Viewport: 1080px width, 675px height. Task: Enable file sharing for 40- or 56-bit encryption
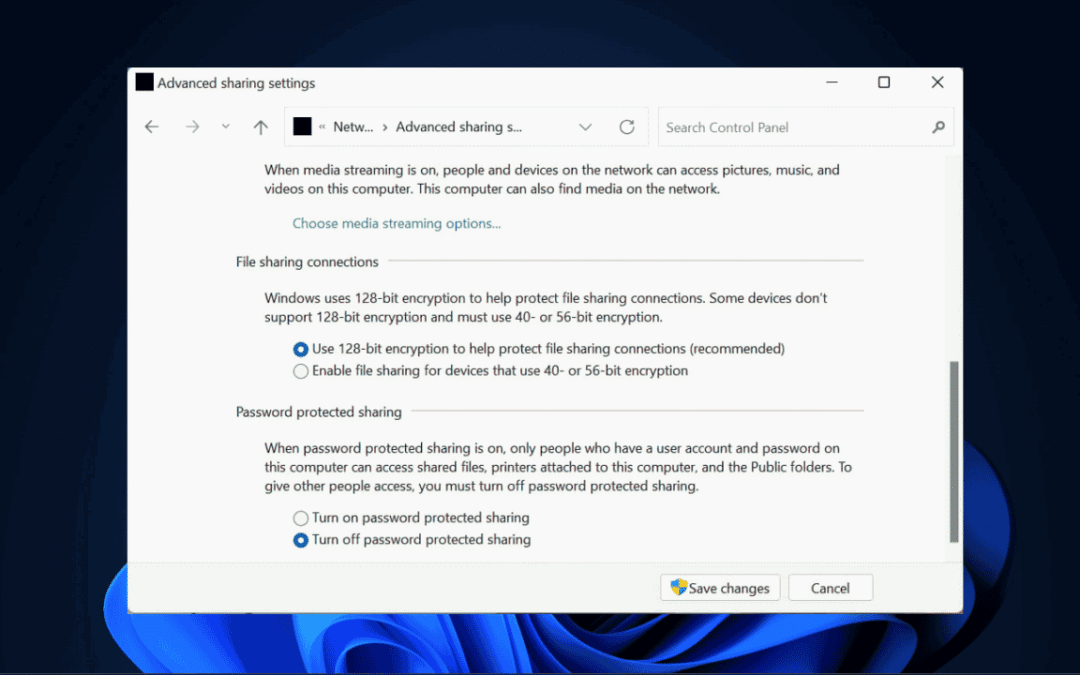[300, 370]
